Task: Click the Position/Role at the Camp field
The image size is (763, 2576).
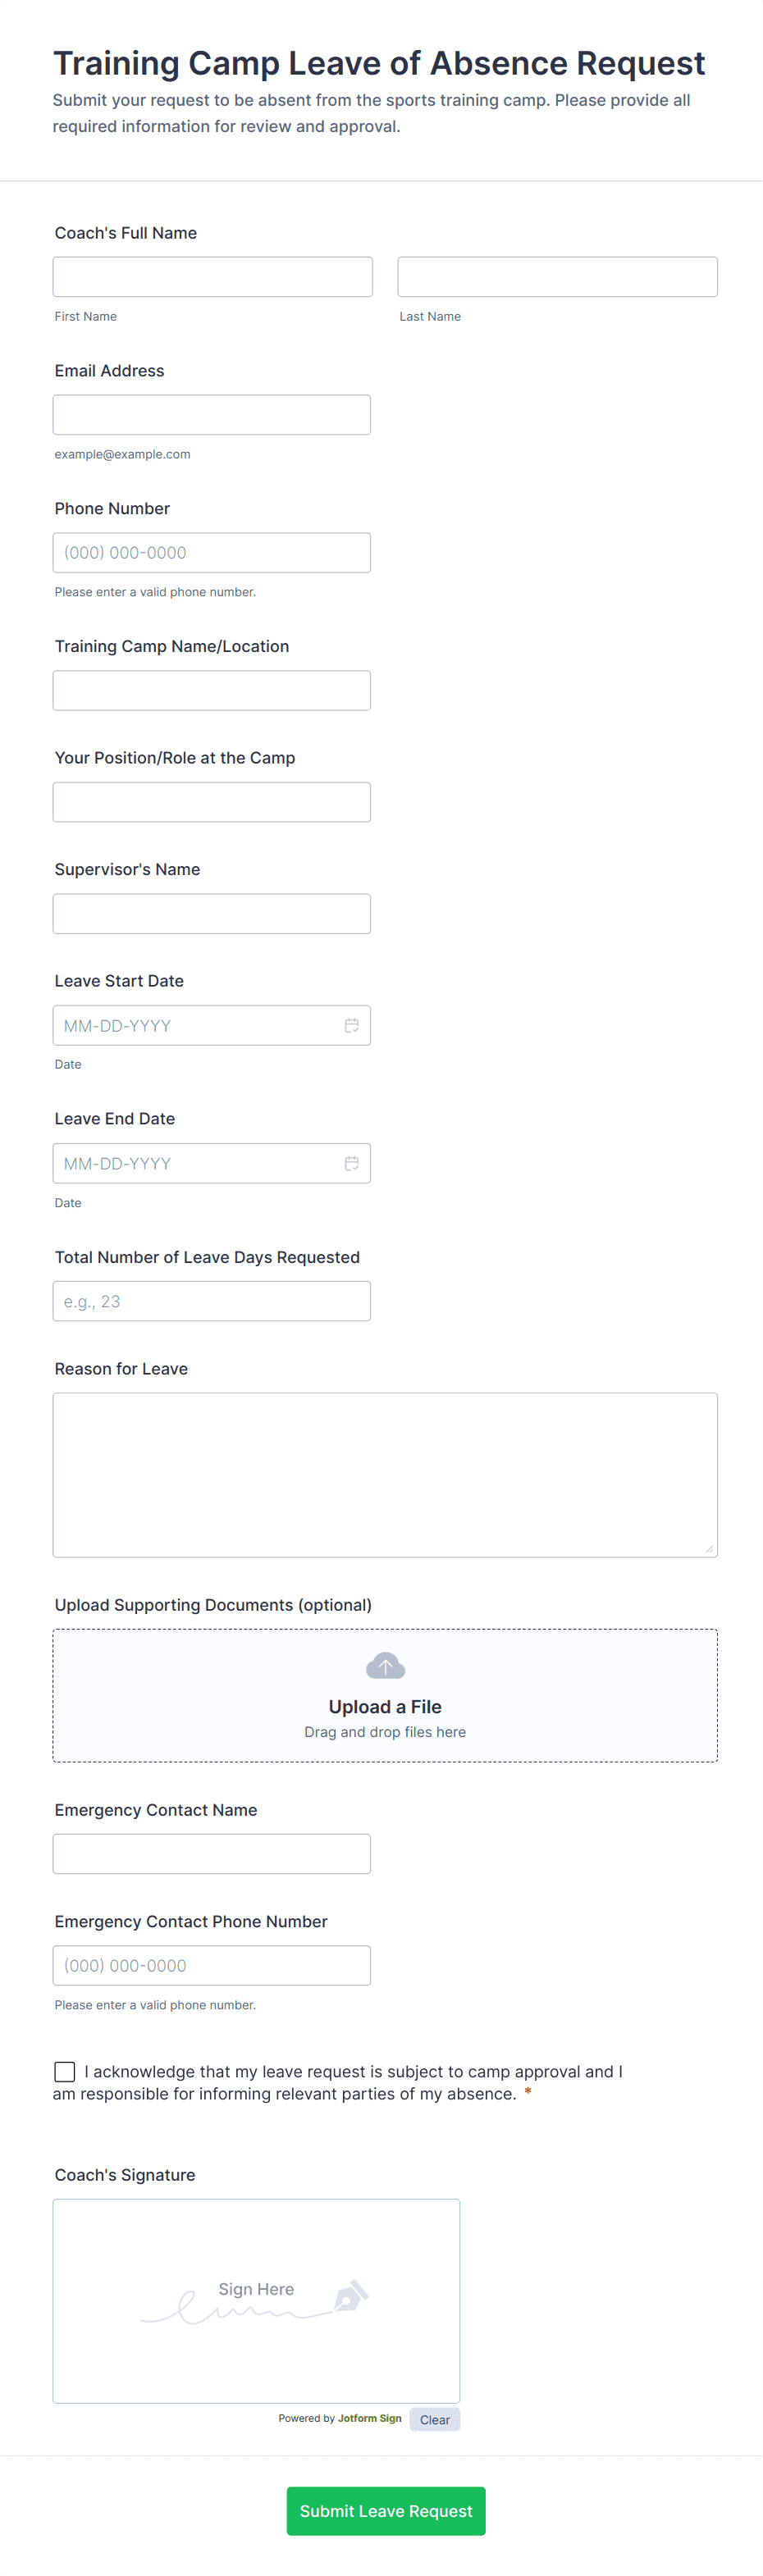Action: coord(212,802)
